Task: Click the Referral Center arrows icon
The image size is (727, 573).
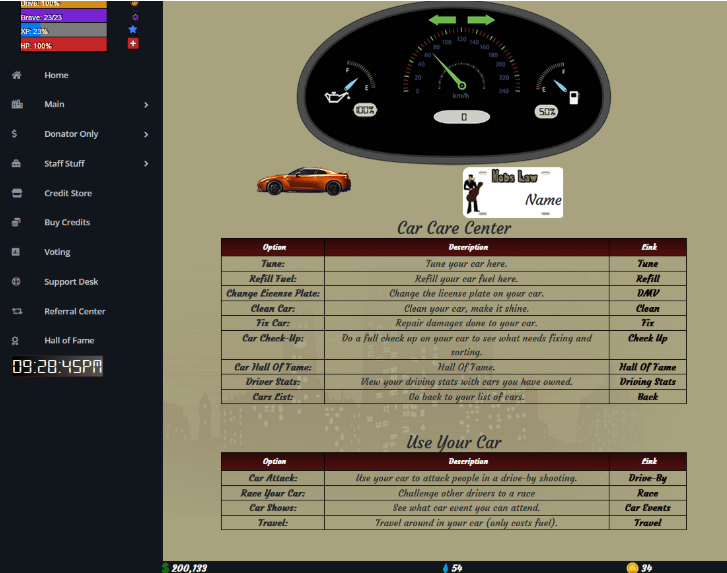Action: tap(16, 311)
